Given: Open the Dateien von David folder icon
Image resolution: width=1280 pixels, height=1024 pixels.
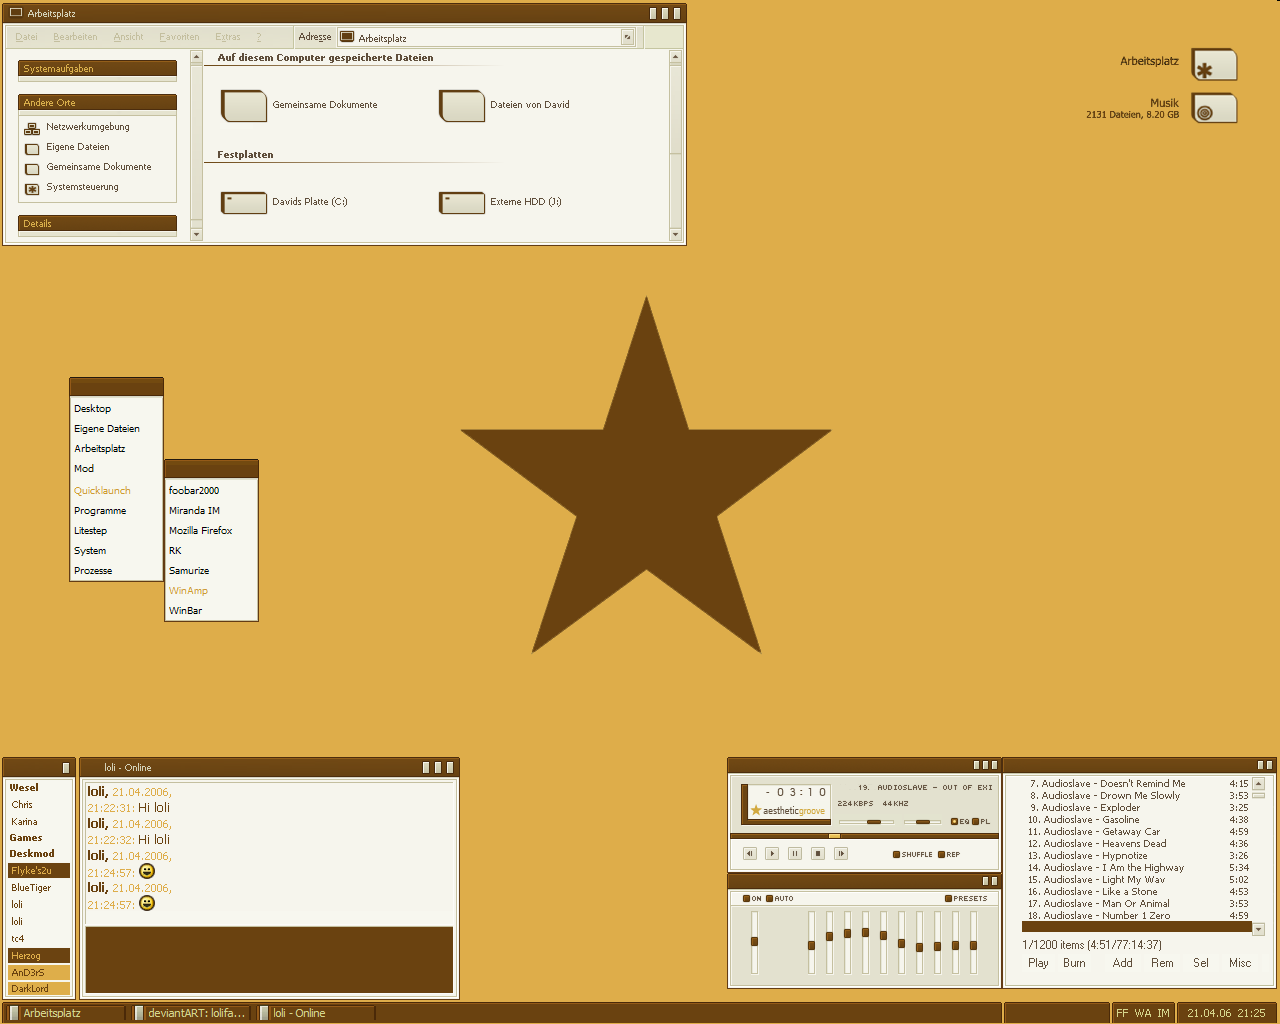Looking at the screenshot, I should click(x=461, y=105).
